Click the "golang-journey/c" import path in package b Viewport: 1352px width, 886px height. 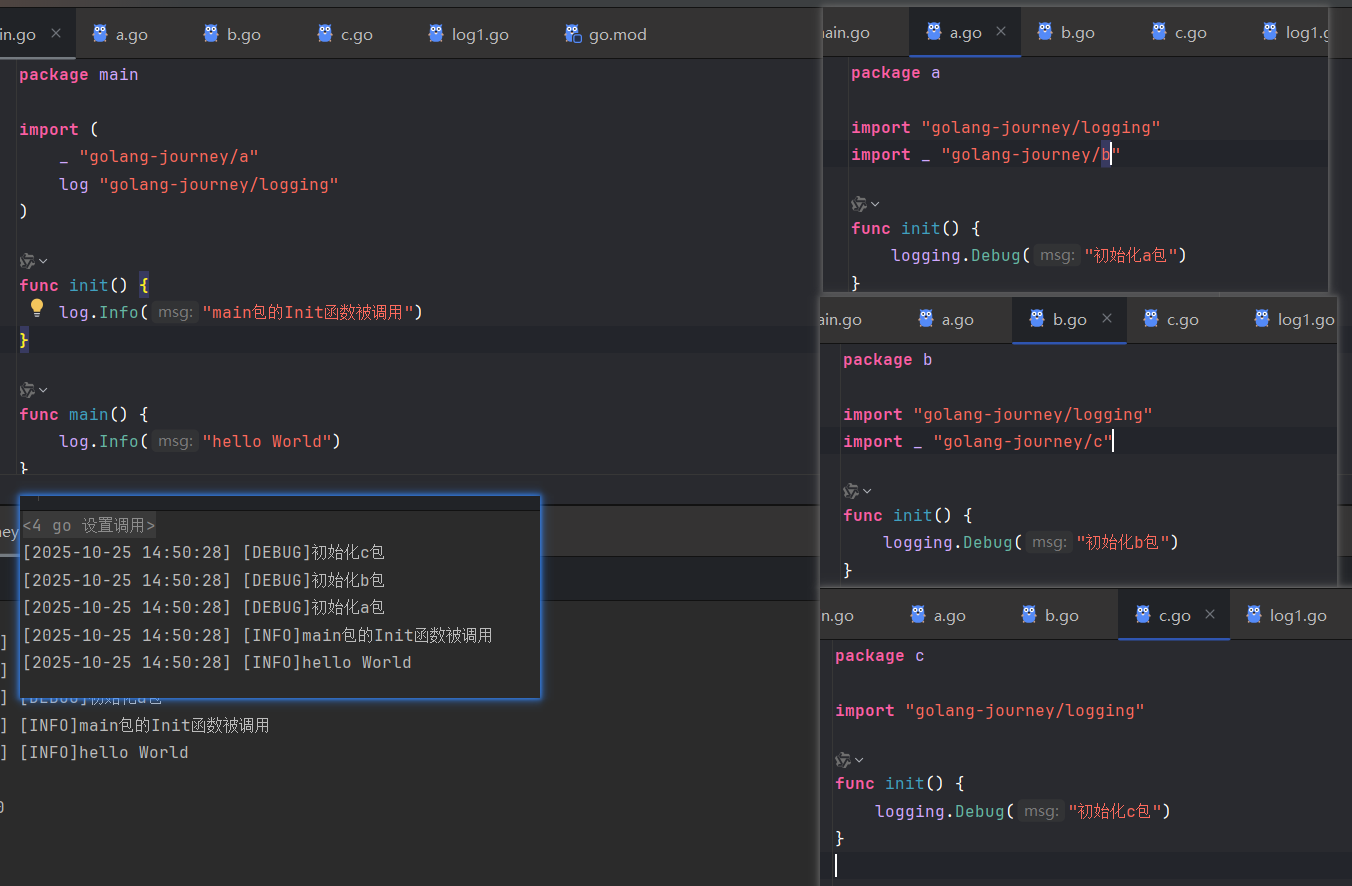pyautogui.click(x=1022, y=441)
